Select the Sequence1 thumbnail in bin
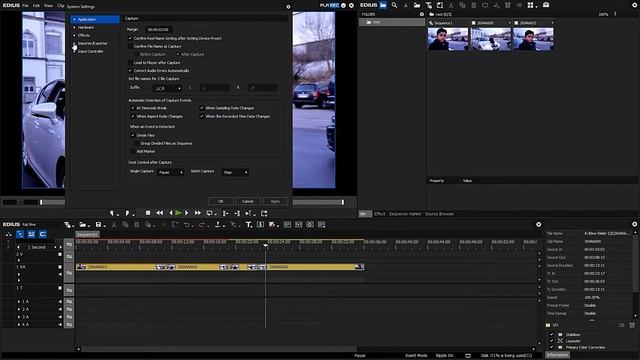The image size is (640, 360). (x=448, y=39)
